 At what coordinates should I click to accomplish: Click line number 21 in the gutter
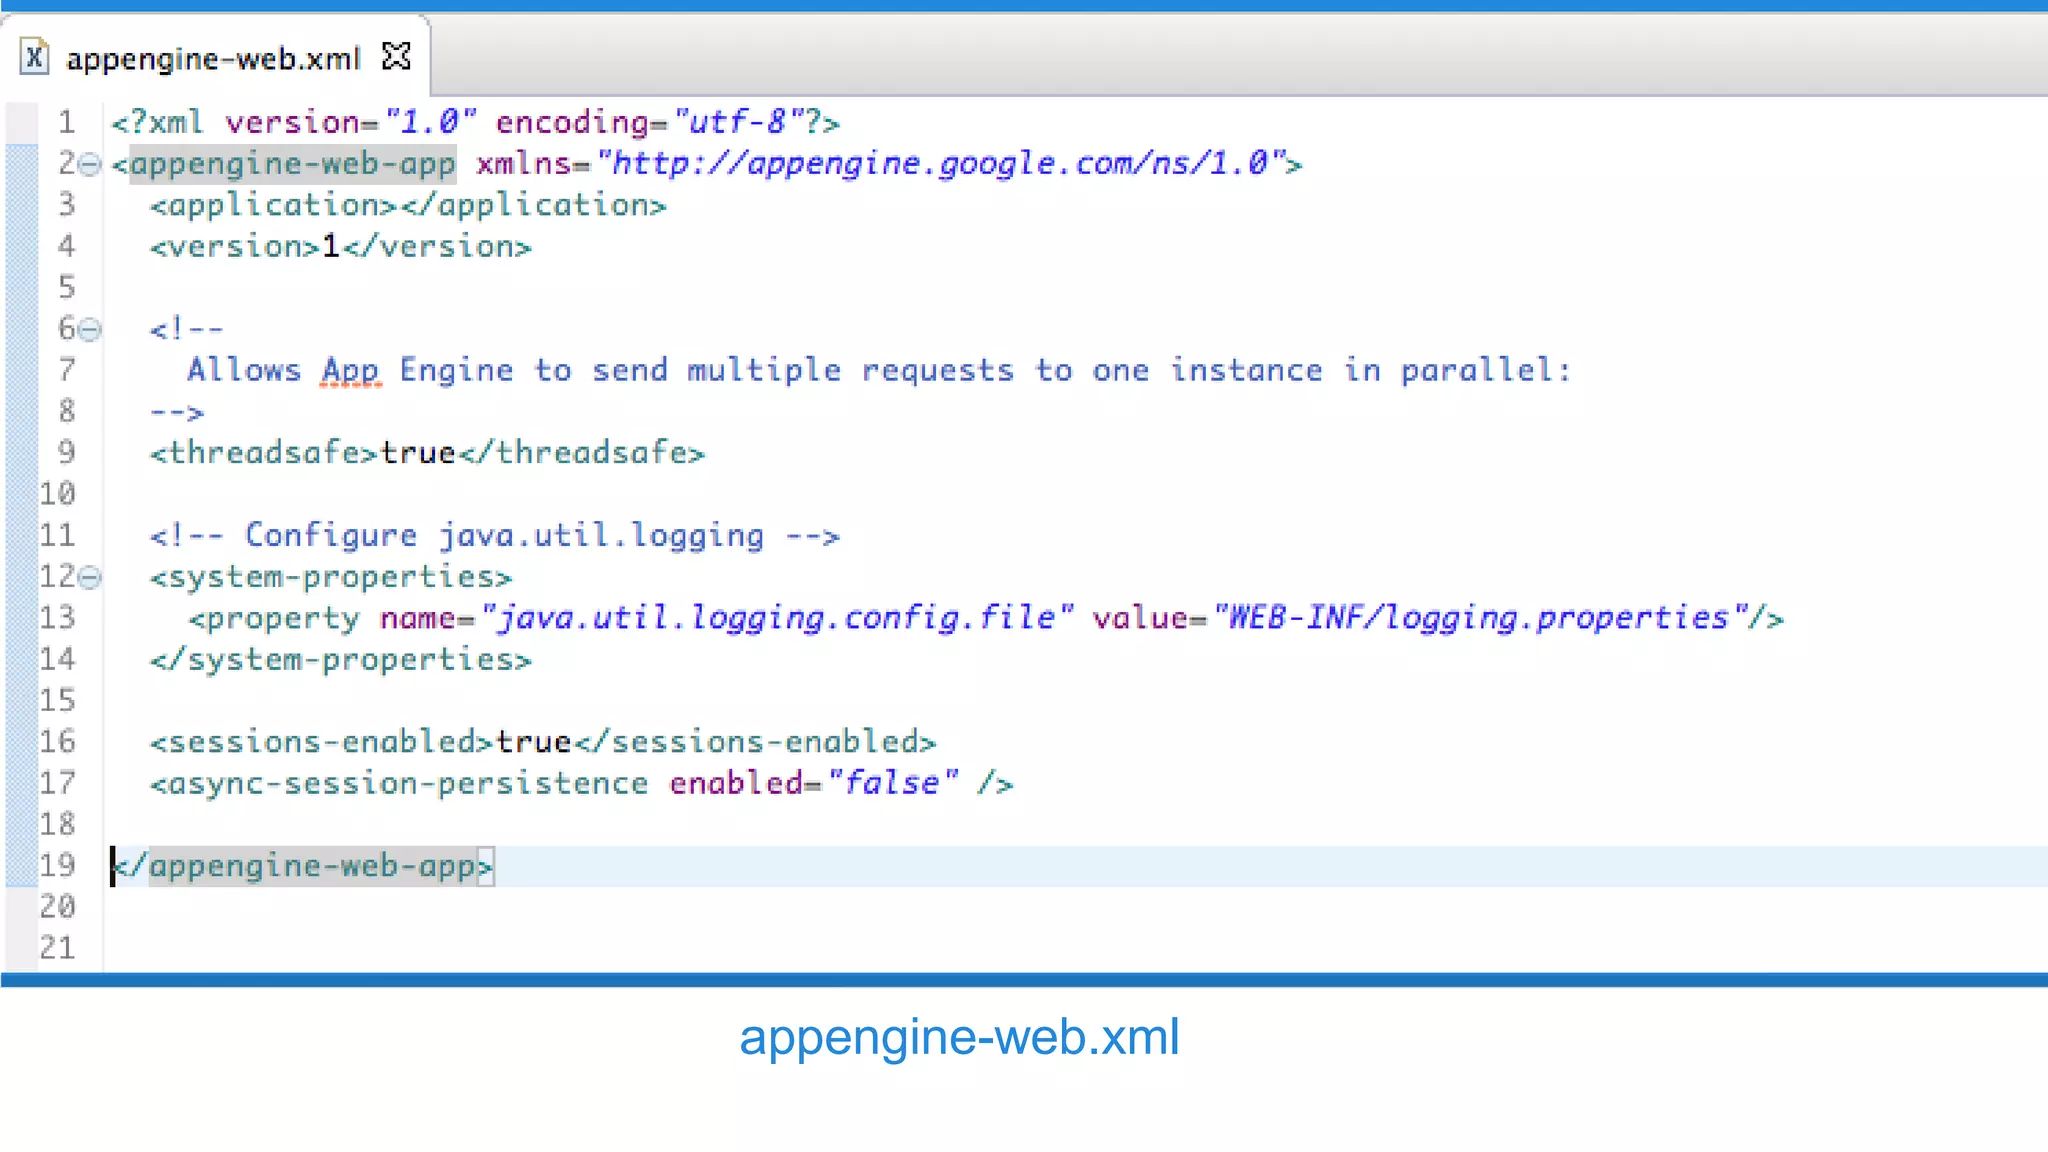click(57, 948)
